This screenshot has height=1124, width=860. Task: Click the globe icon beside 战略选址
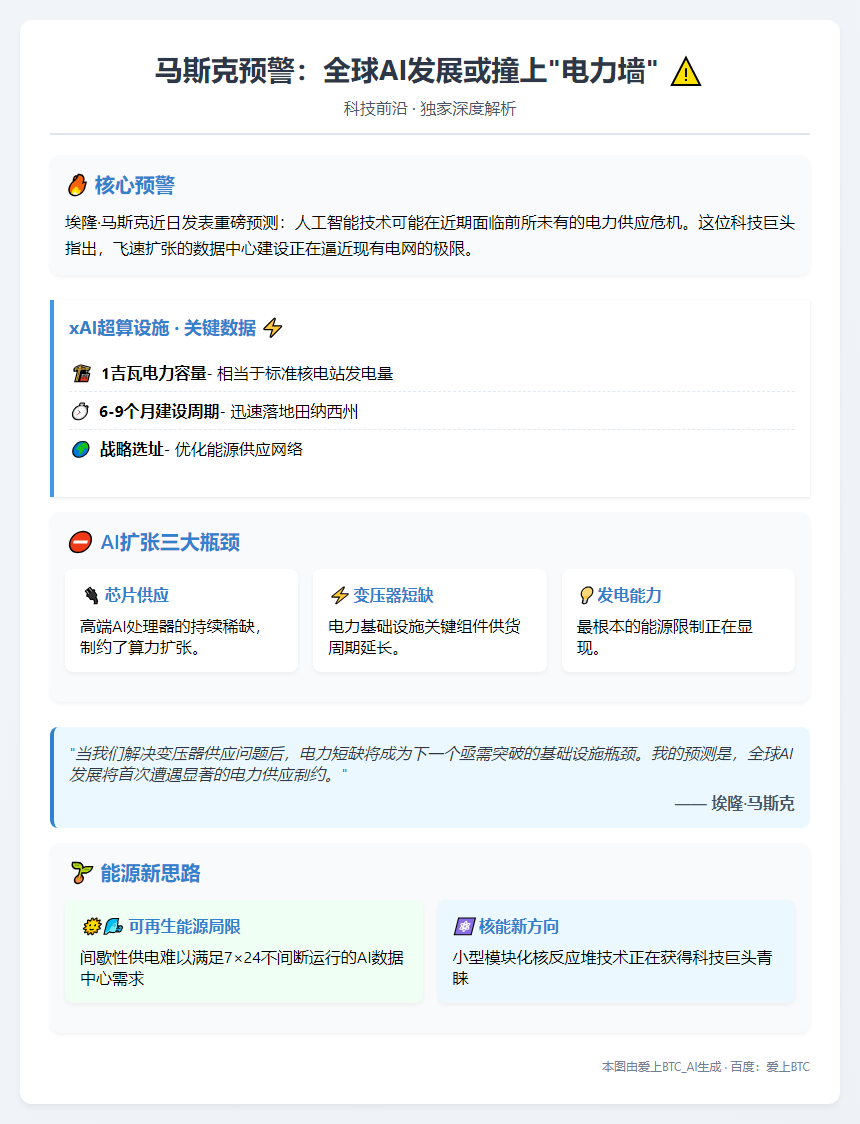click(x=81, y=449)
